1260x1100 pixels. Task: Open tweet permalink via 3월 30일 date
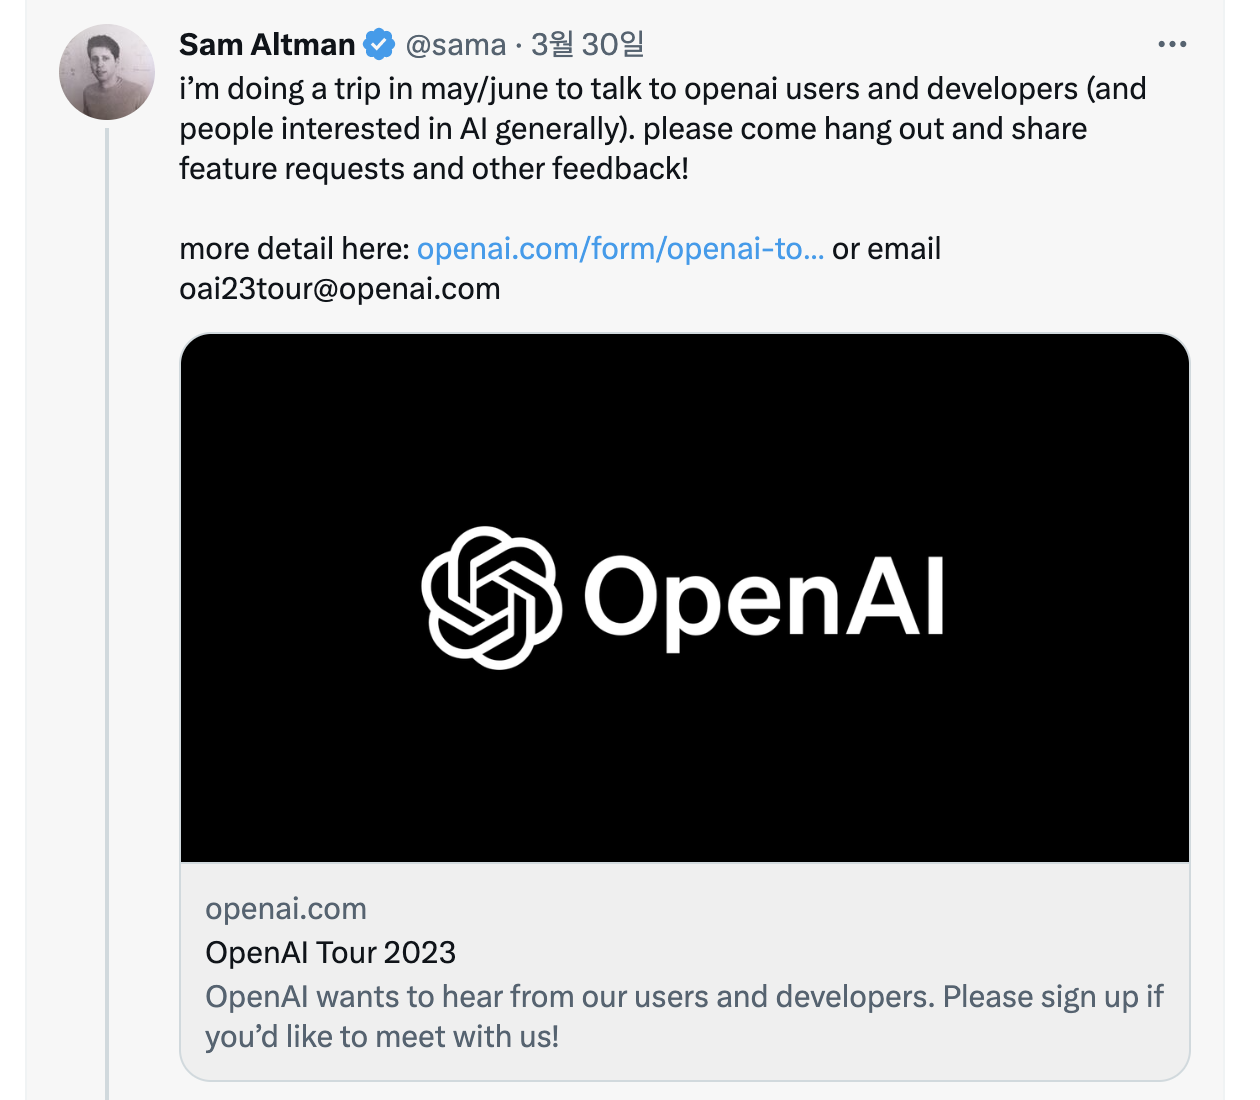588,45
